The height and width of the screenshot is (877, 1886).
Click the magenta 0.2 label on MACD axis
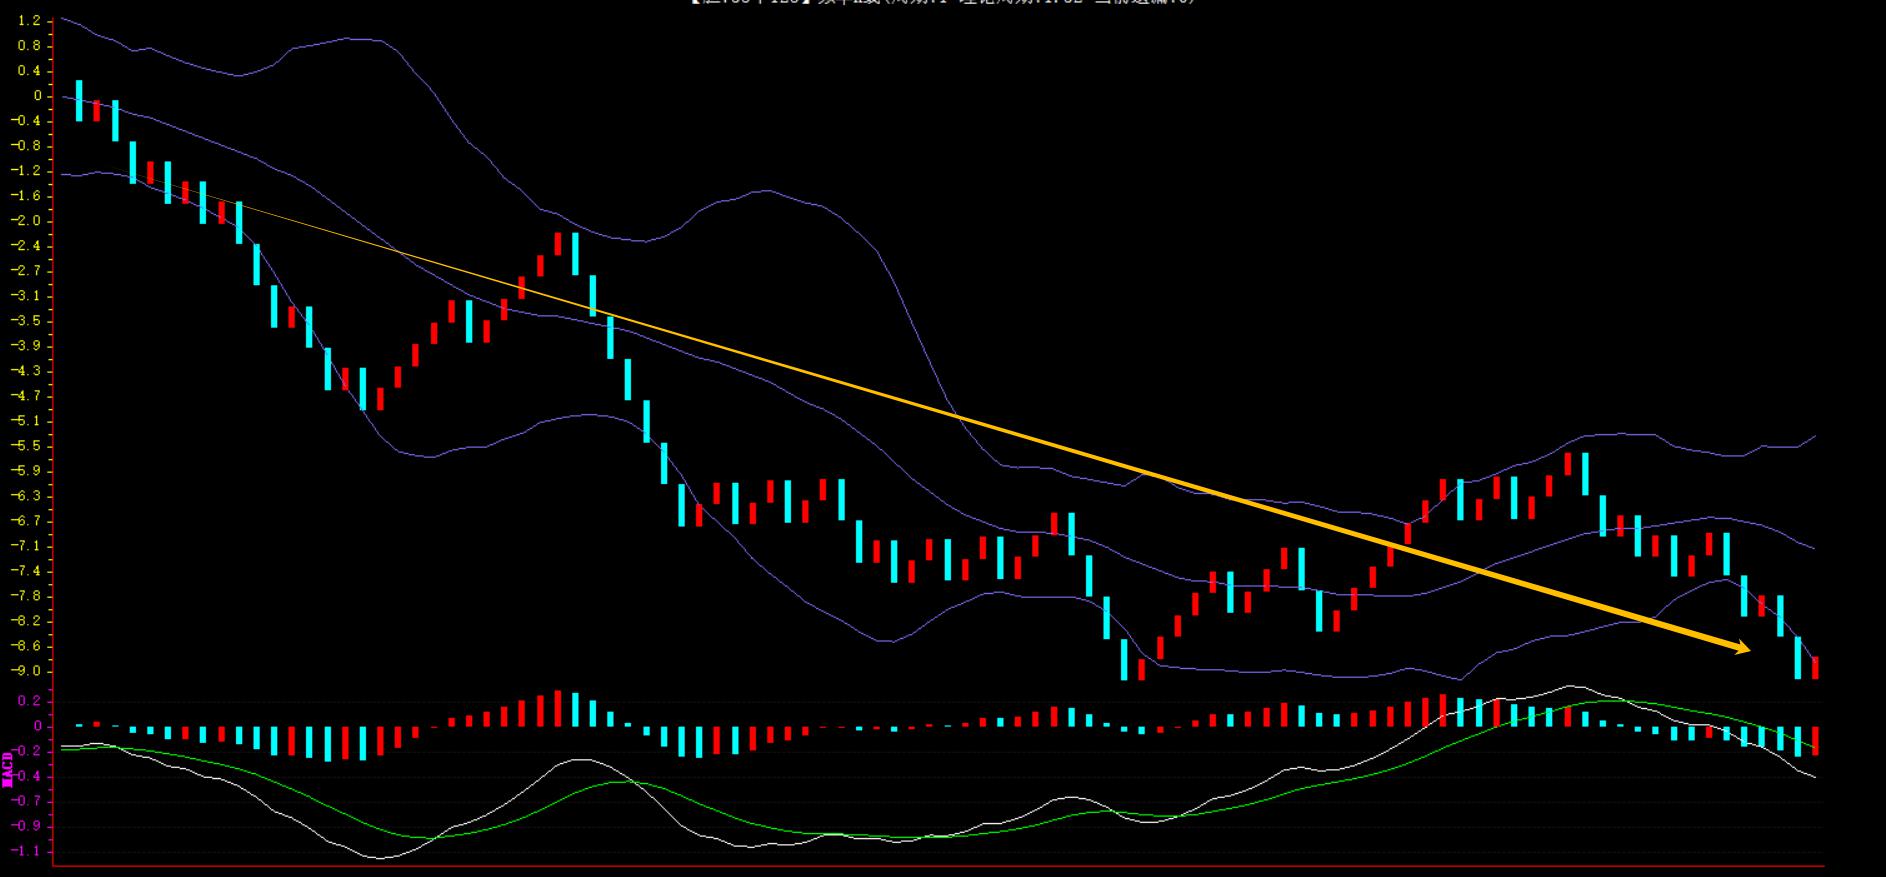(29, 701)
